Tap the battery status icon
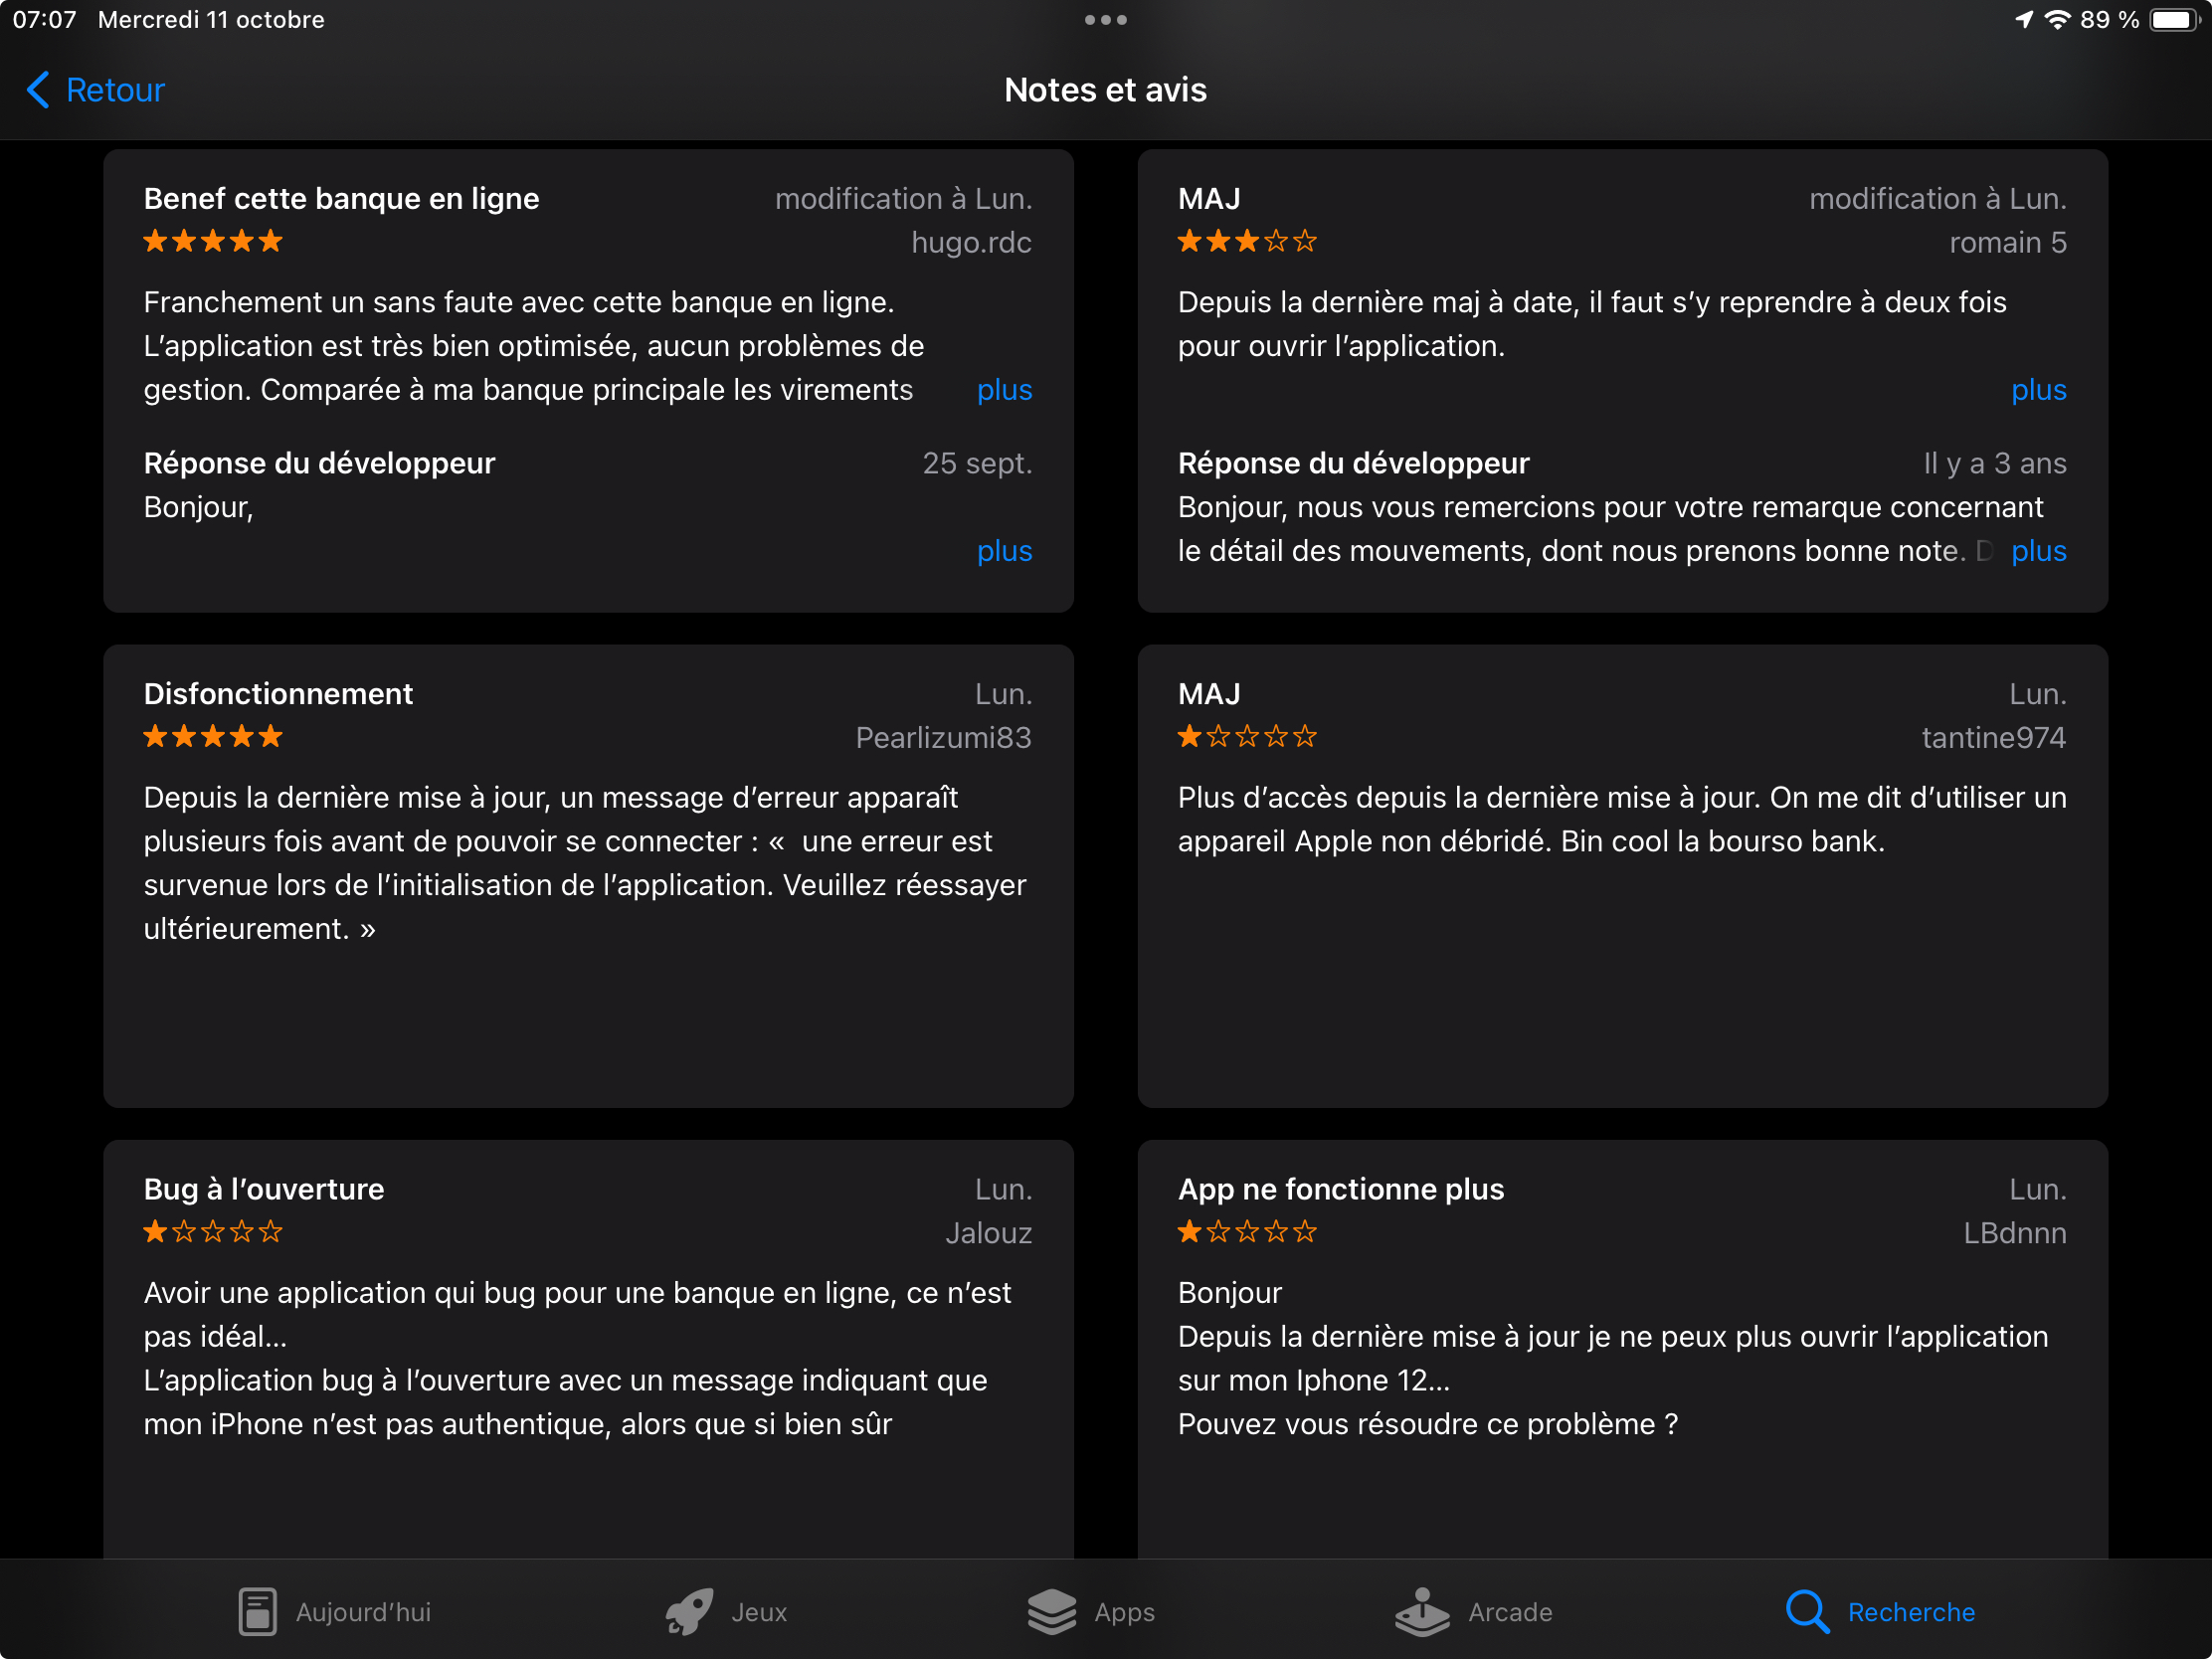This screenshot has width=2212, height=1659. (x=2174, y=20)
